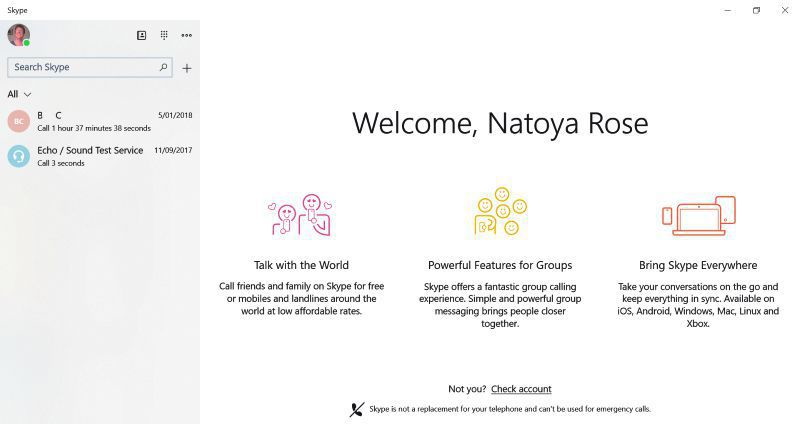Viewport: 800px width, 424px height.
Task: Minimize the Skype window
Action: (728, 10)
